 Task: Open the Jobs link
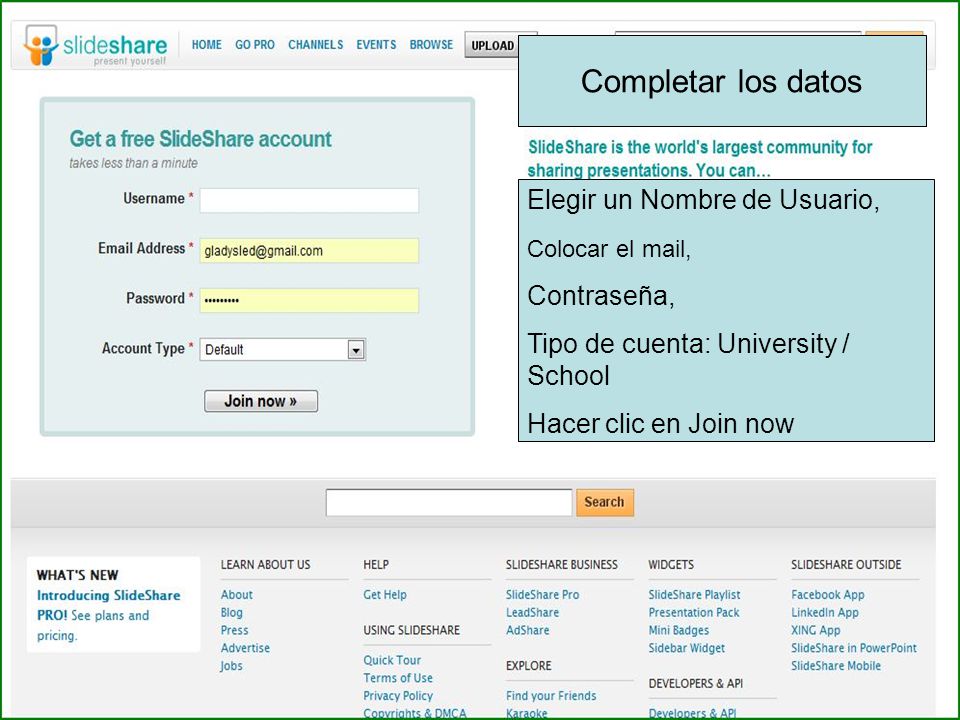click(231, 666)
